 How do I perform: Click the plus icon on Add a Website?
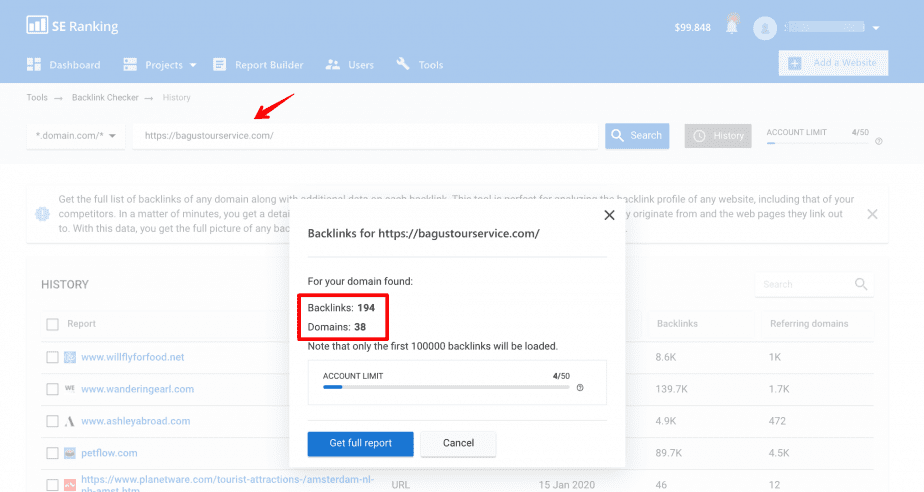coord(794,63)
